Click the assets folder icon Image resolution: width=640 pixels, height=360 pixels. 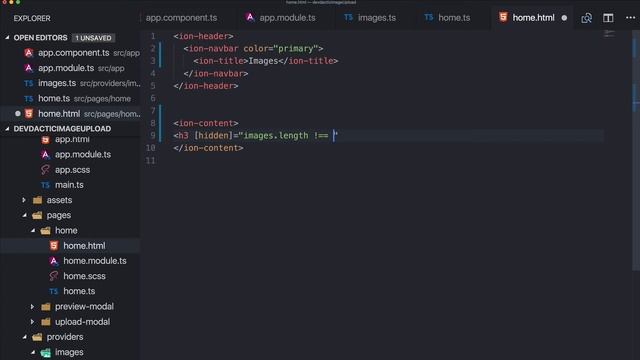tap(37, 200)
